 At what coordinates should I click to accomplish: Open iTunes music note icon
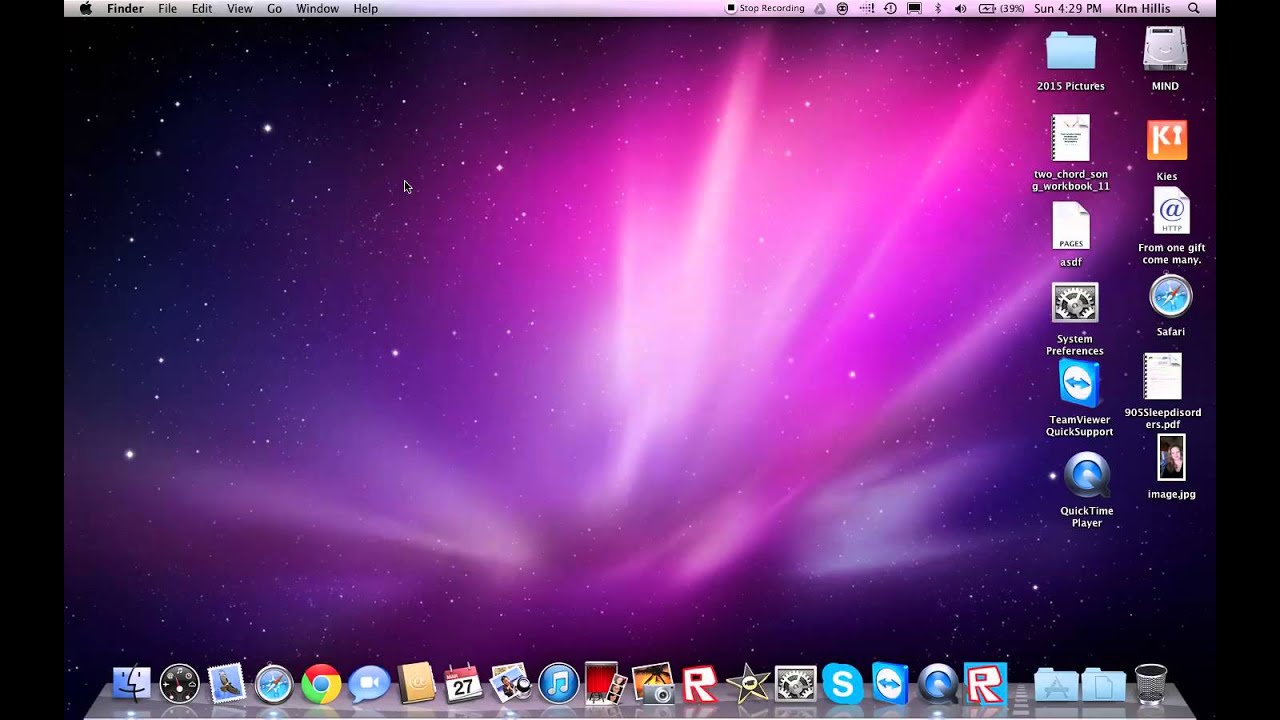558,684
